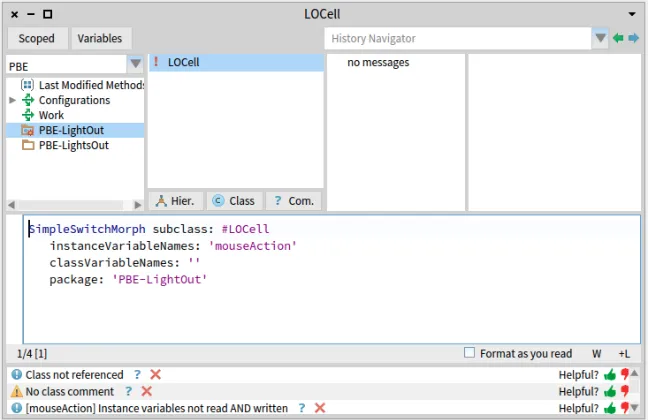Click the Variables button

[x=100, y=38]
